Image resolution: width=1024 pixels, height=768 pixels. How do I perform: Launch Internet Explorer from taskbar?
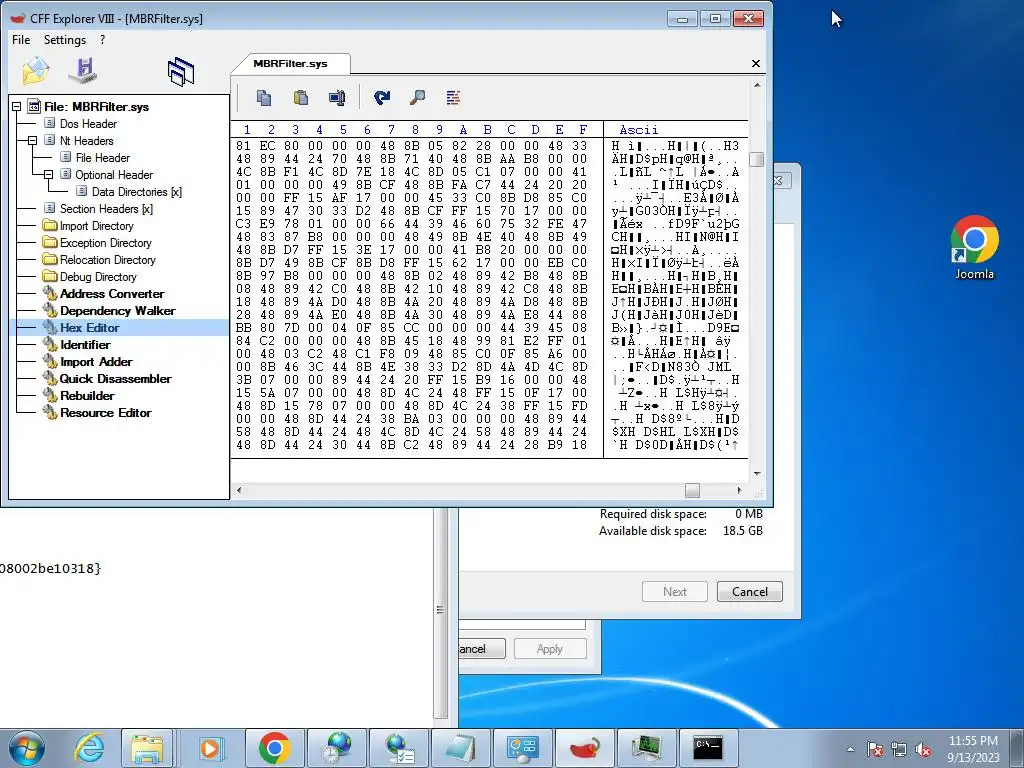pyautogui.click(x=89, y=748)
